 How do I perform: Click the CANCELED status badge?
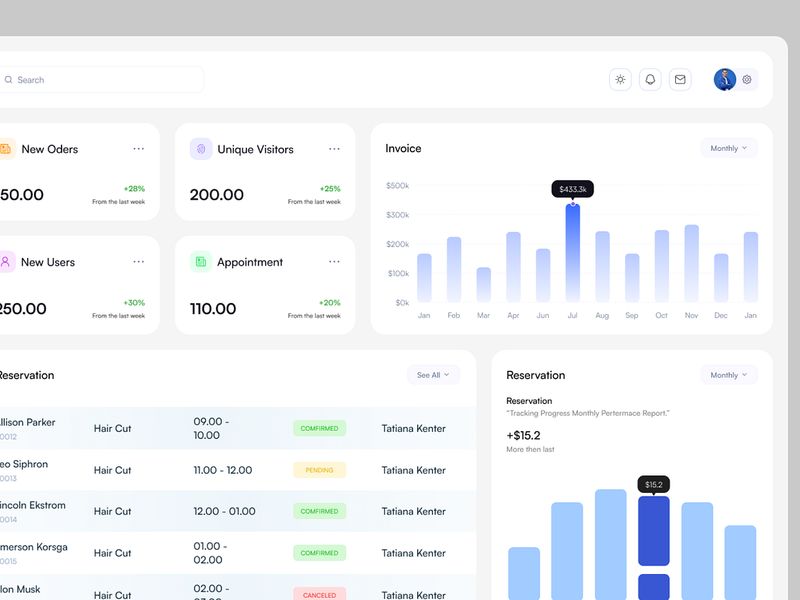point(319,594)
